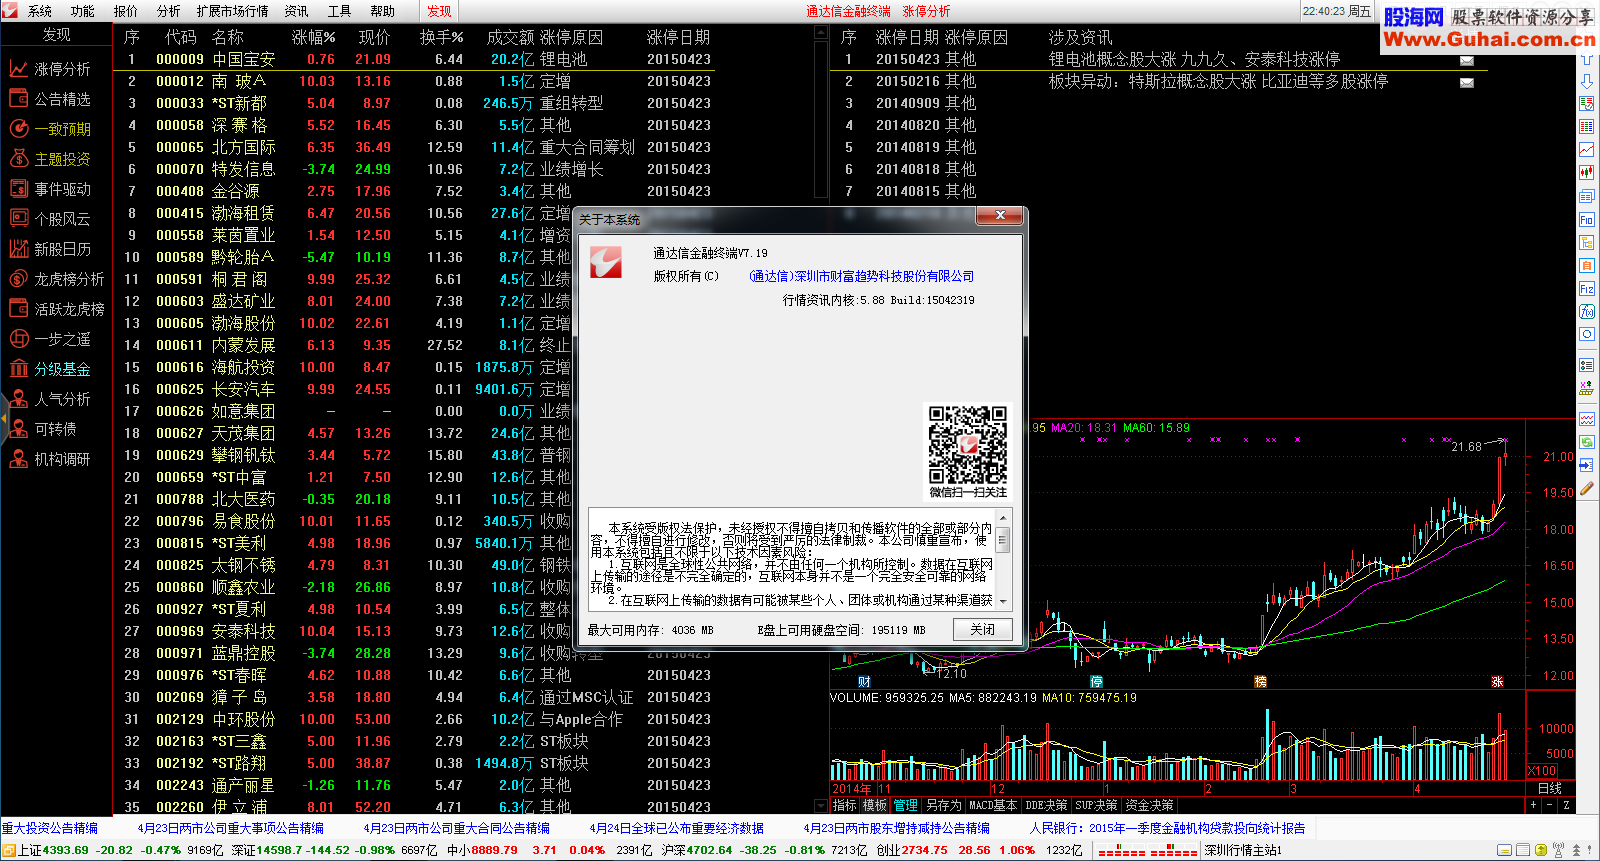Click the down arrow icon on right toolbar

tap(1587, 81)
